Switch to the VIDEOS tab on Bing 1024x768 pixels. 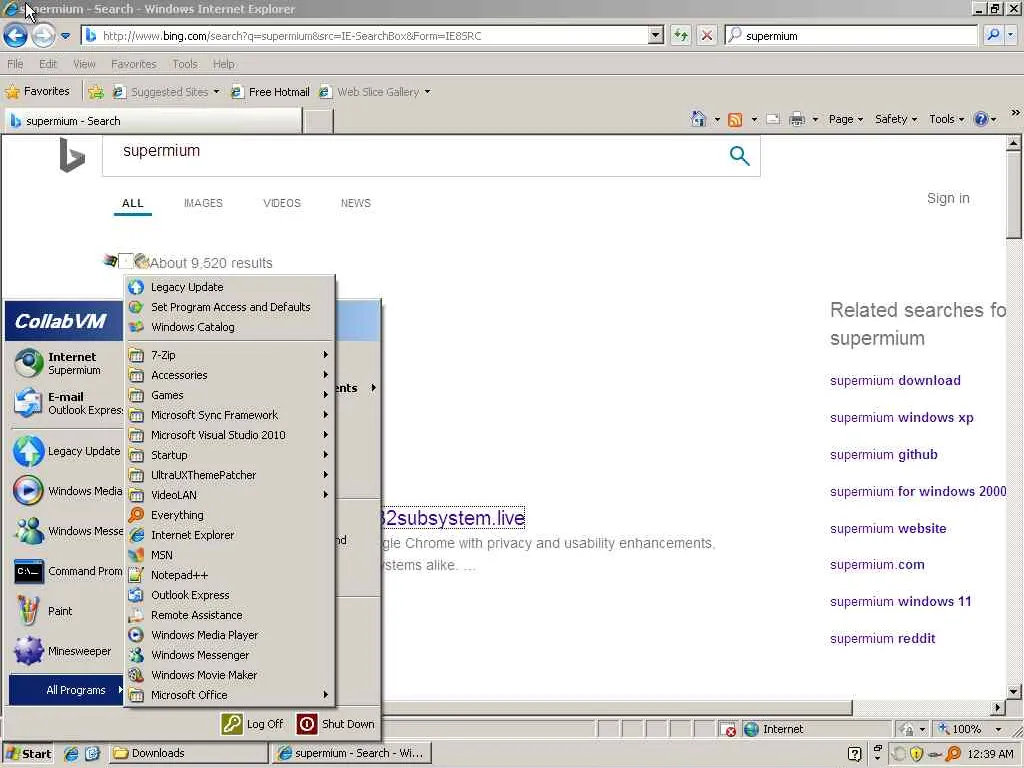click(281, 203)
